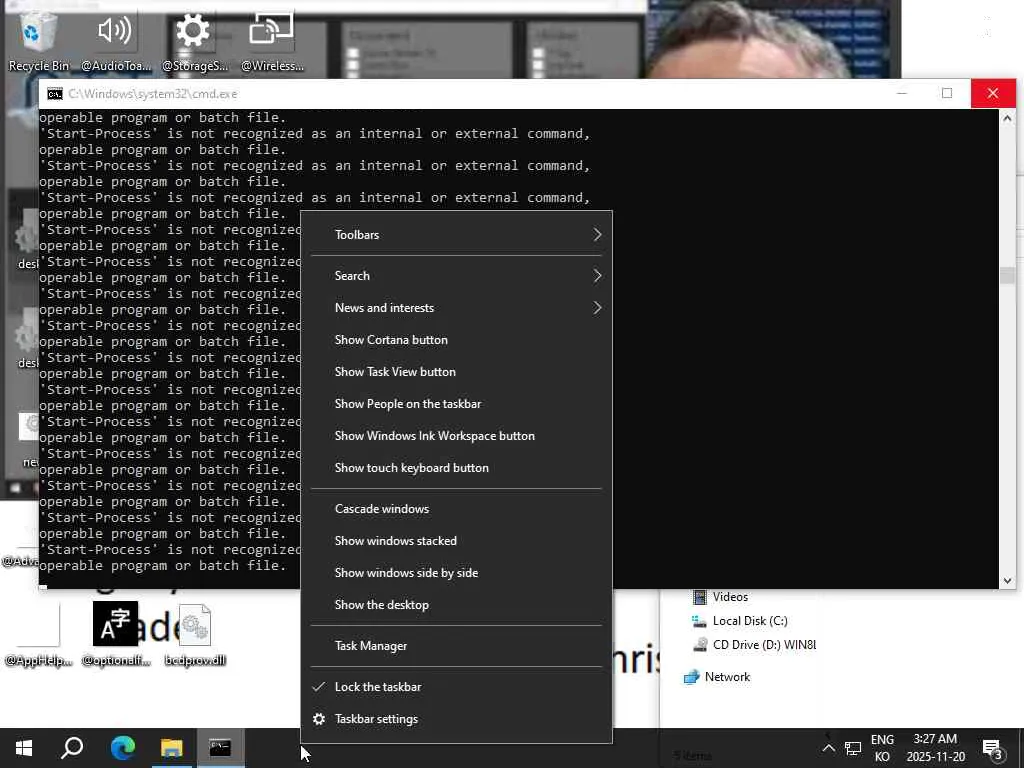1024x768 pixels.
Task: Choose Show windows stacked
Action: (x=456, y=541)
